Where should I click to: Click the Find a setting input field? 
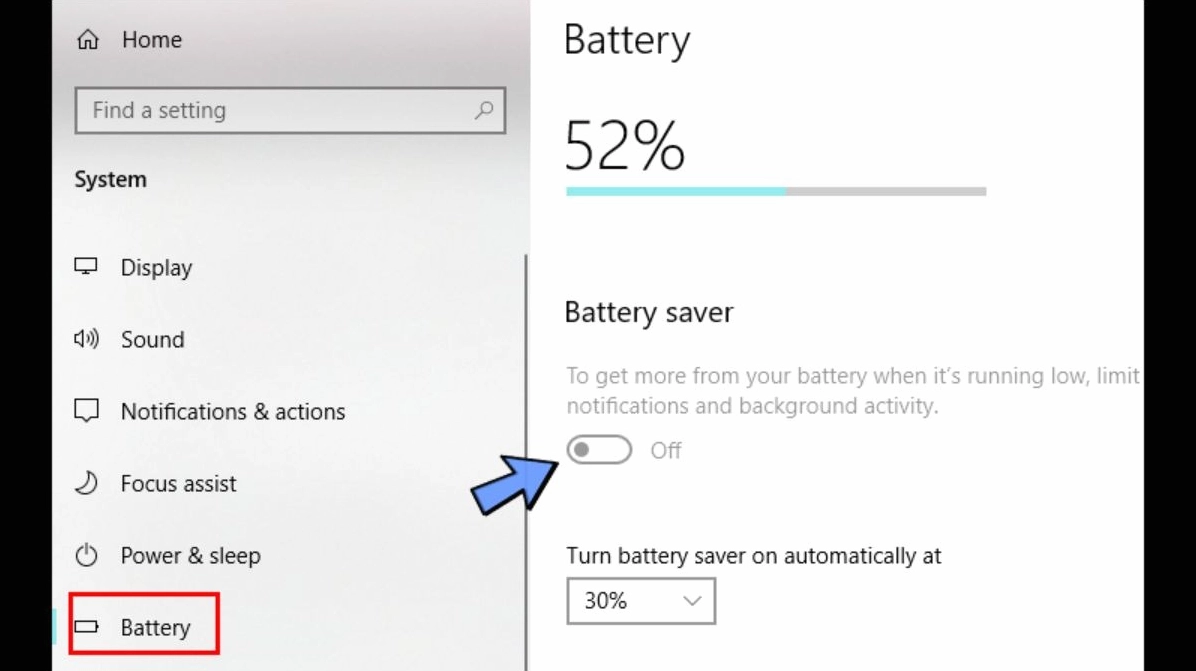click(x=250, y=110)
